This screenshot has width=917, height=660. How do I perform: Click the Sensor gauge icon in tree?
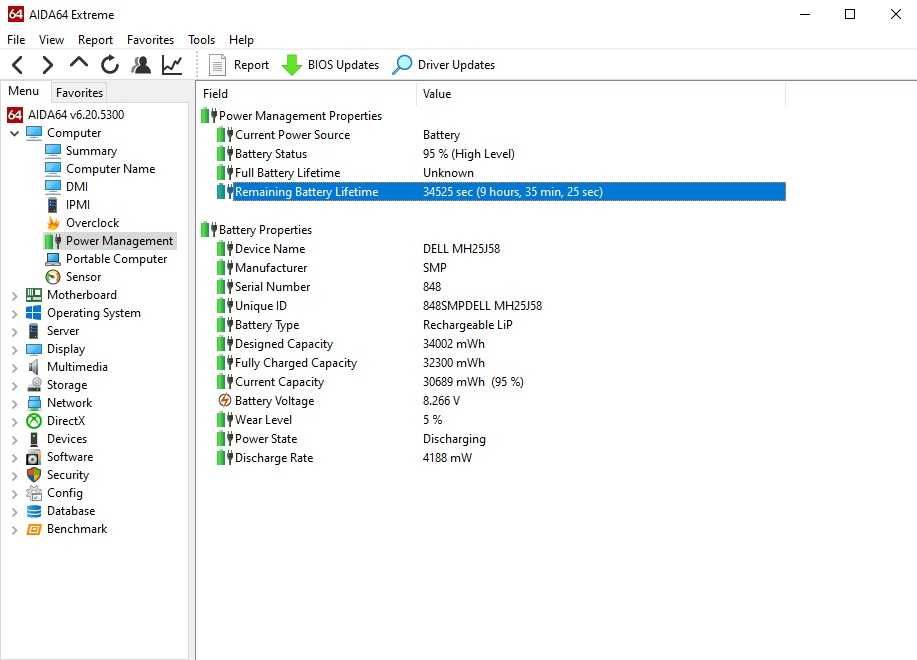(x=53, y=277)
